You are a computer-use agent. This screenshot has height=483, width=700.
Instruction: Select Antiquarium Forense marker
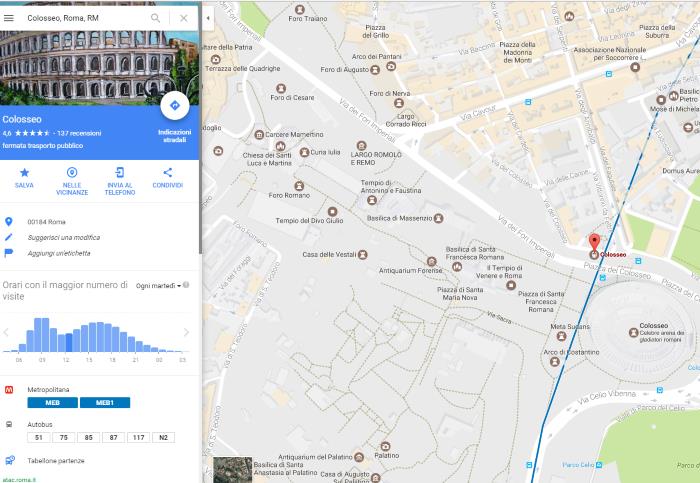coord(431,261)
